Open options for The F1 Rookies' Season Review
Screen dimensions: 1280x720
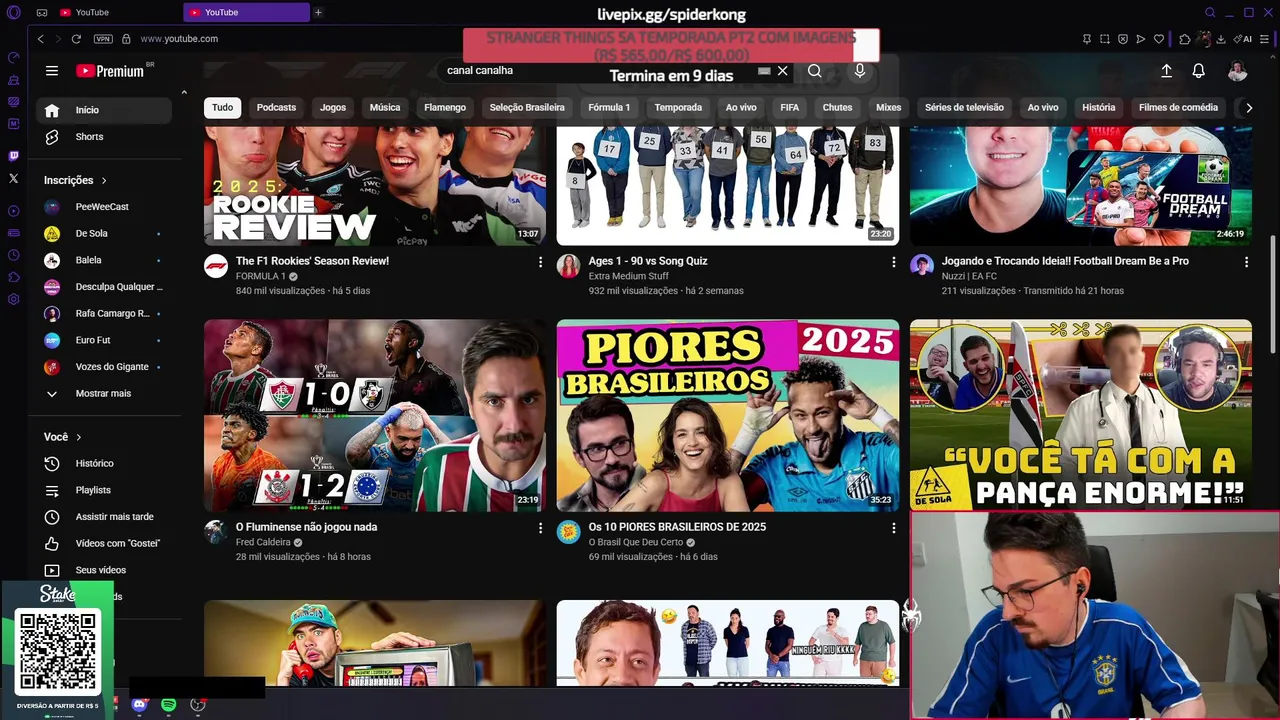(541, 262)
